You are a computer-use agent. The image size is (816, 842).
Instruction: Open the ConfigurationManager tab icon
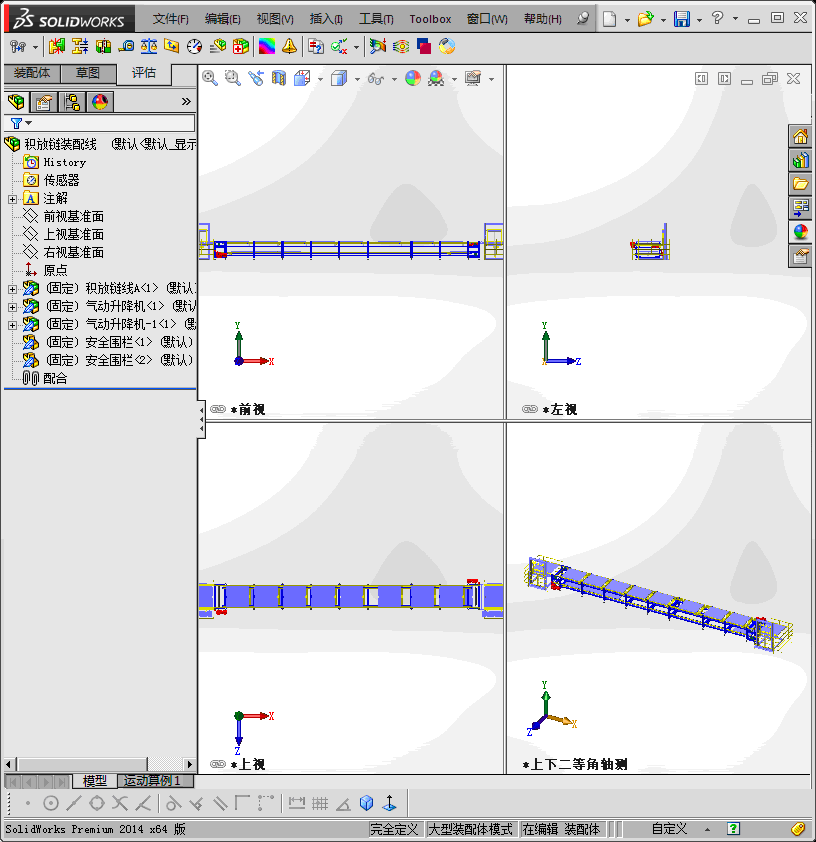pyautogui.click(x=72, y=101)
